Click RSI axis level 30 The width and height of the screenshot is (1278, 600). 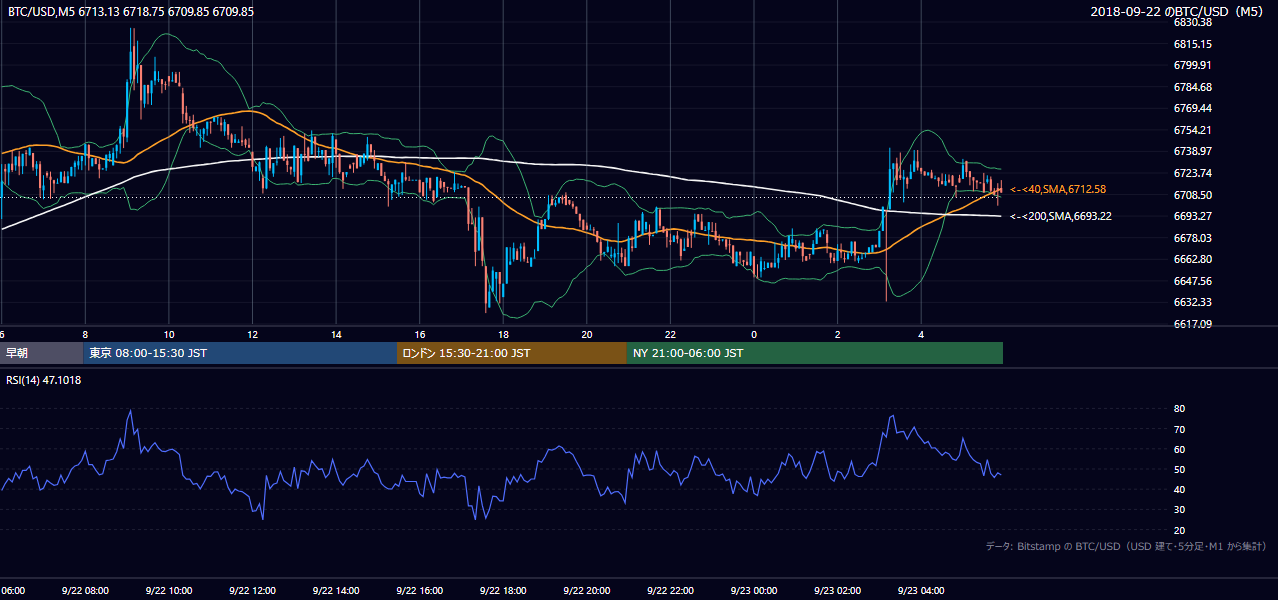1180,510
